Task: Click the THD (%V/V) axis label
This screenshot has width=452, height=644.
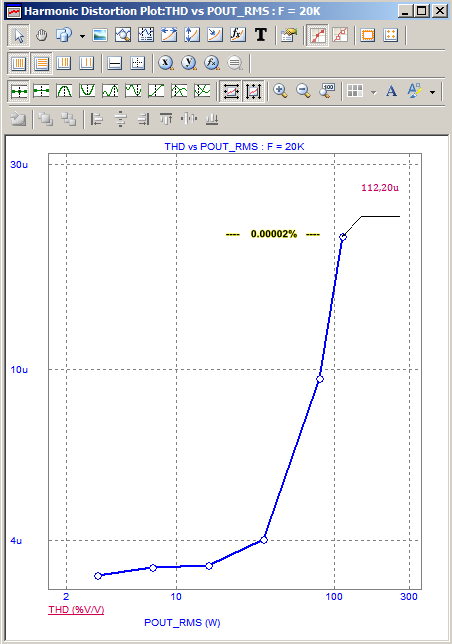Action: pos(76,610)
